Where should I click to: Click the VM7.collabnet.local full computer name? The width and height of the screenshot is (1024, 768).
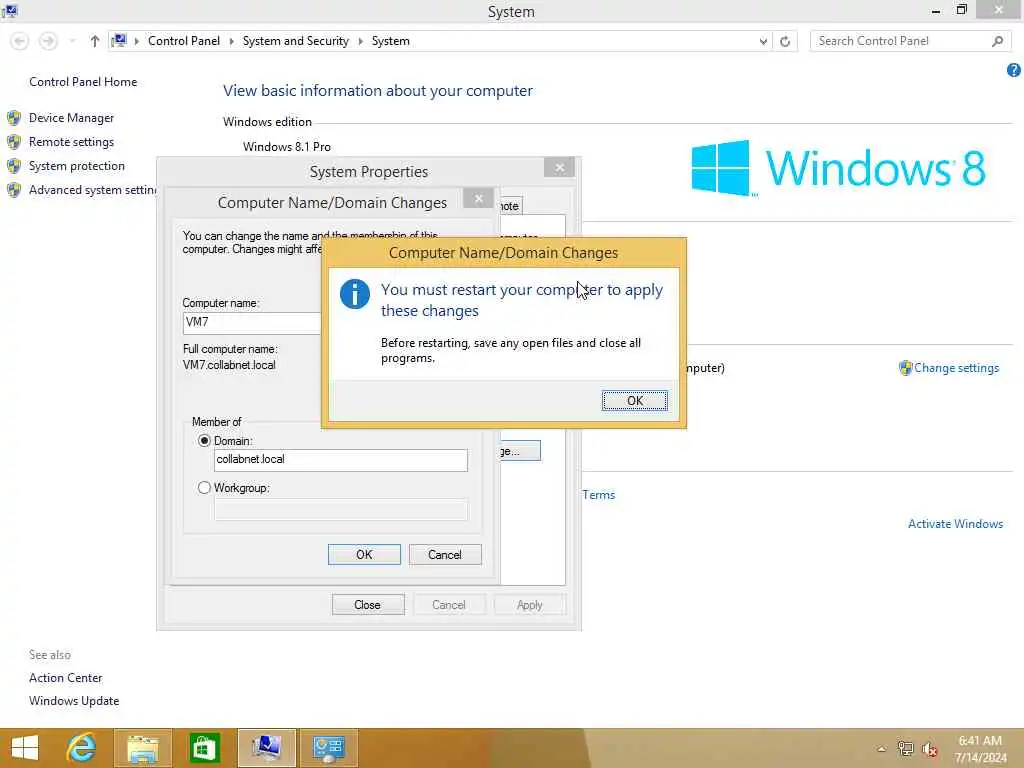[x=229, y=365]
